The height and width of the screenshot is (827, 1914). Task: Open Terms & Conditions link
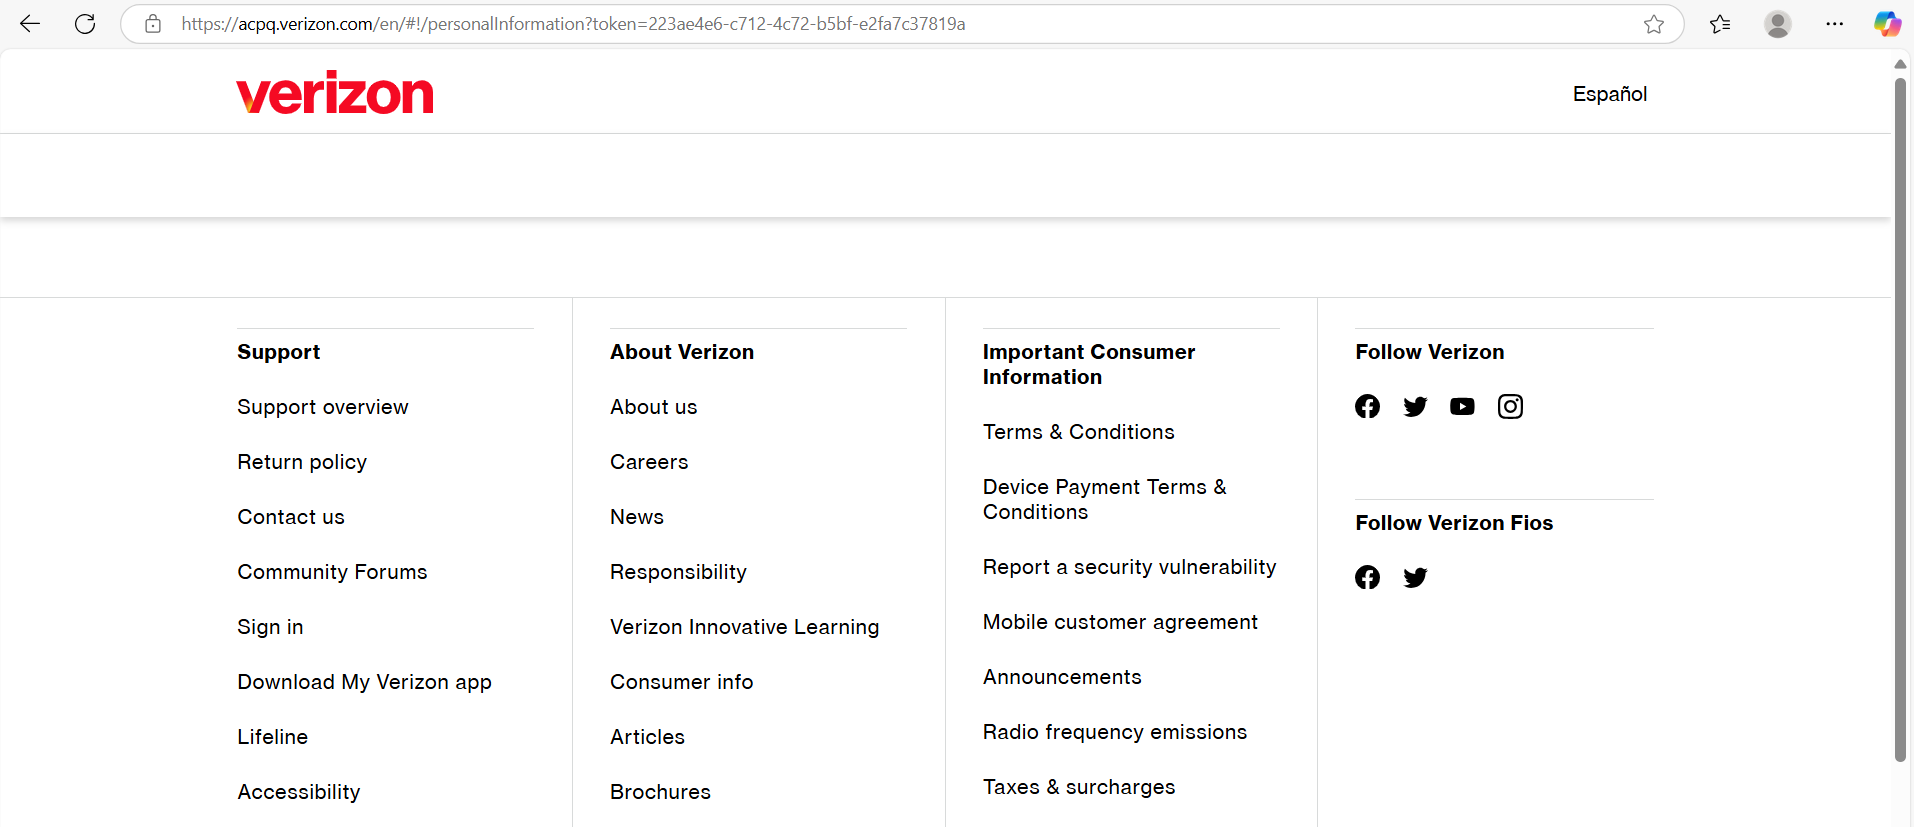(1078, 432)
